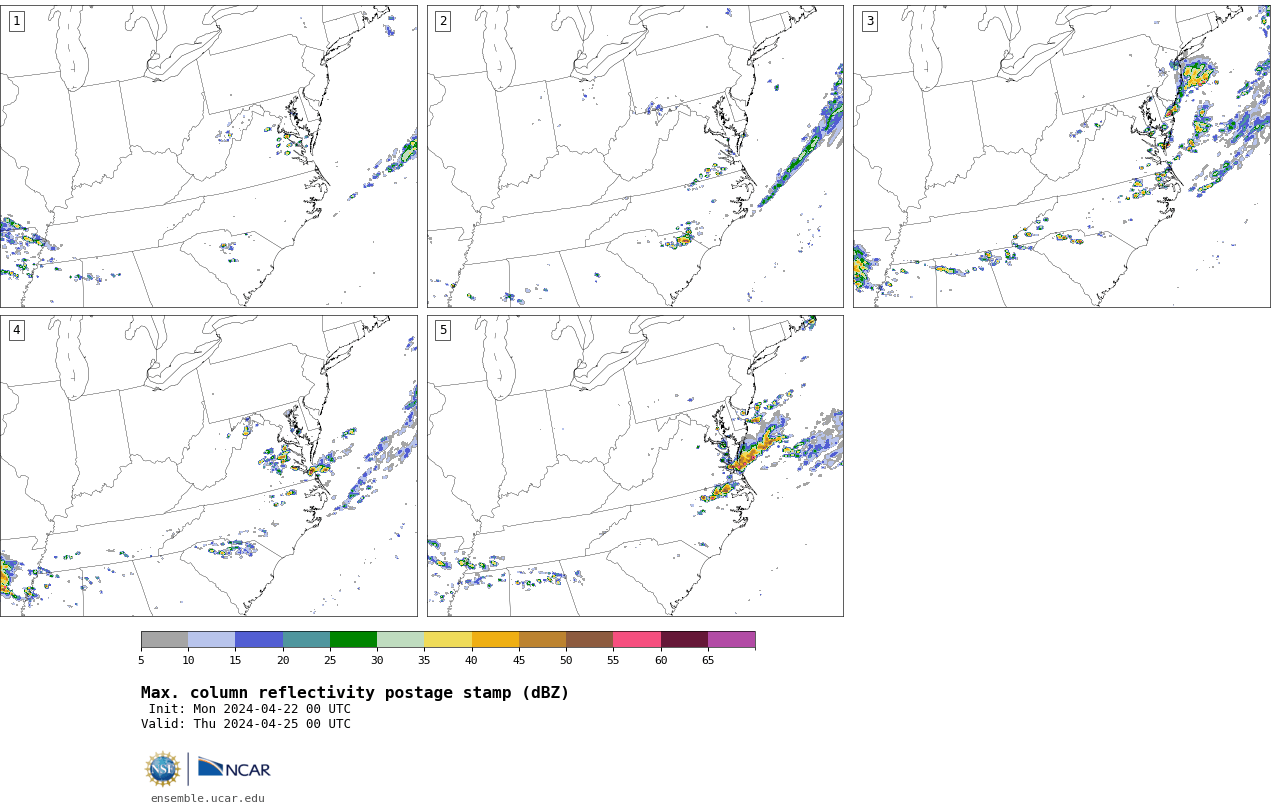This screenshot has height=809, width=1280.
Task: Select the blue 15-20 dBZ swatch
Action: click(x=259, y=640)
